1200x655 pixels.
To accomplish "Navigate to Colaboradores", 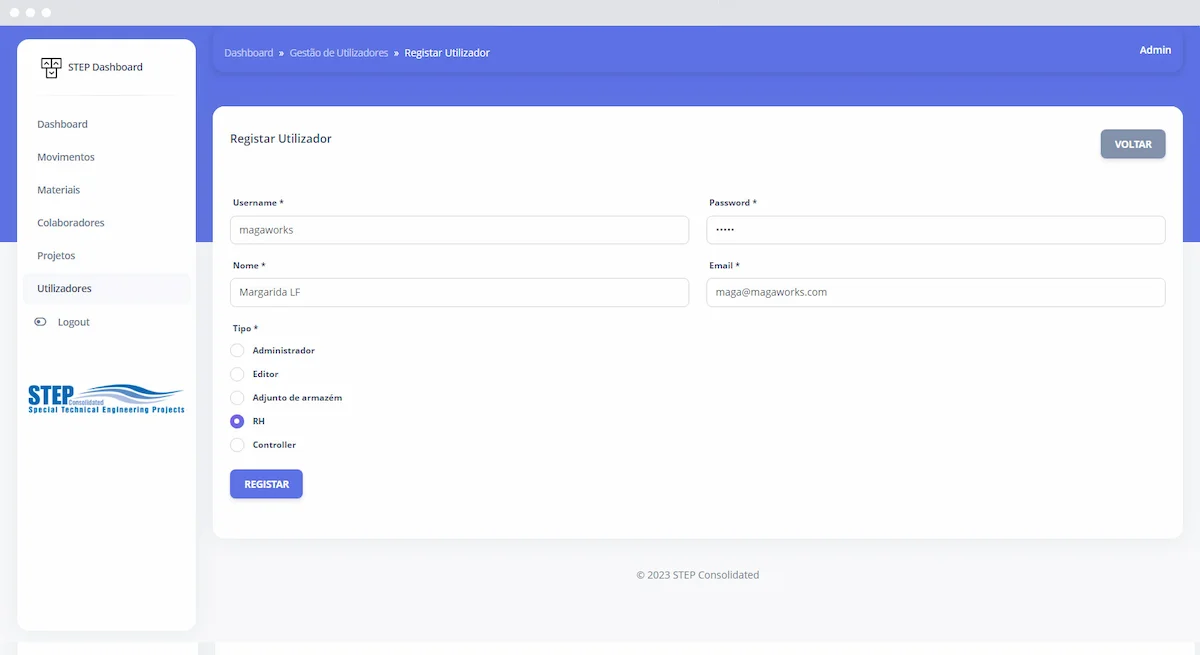I will (70, 222).
